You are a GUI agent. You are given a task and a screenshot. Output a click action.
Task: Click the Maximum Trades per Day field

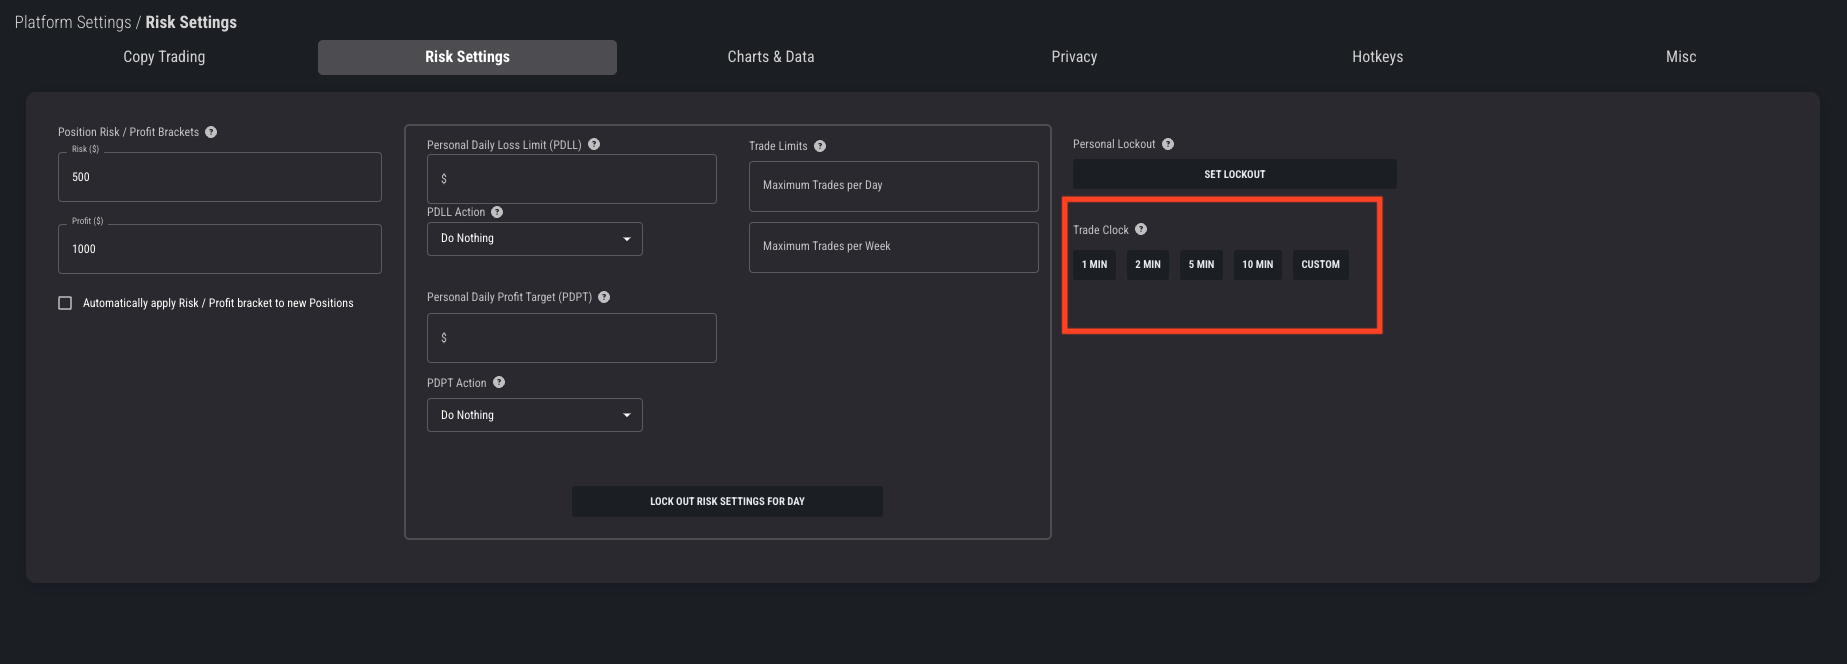[x=893, y=186]
